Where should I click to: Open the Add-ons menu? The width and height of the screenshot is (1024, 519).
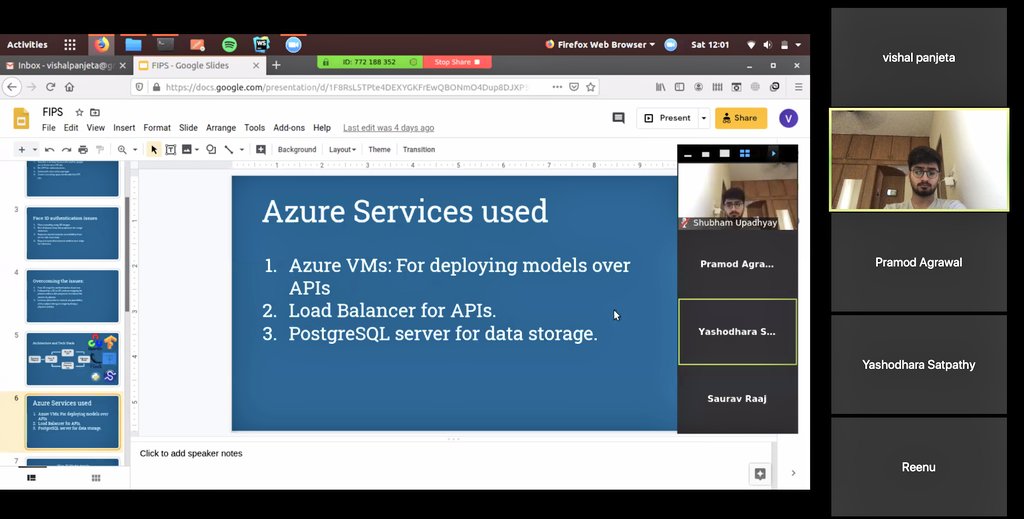pos(289,128)
